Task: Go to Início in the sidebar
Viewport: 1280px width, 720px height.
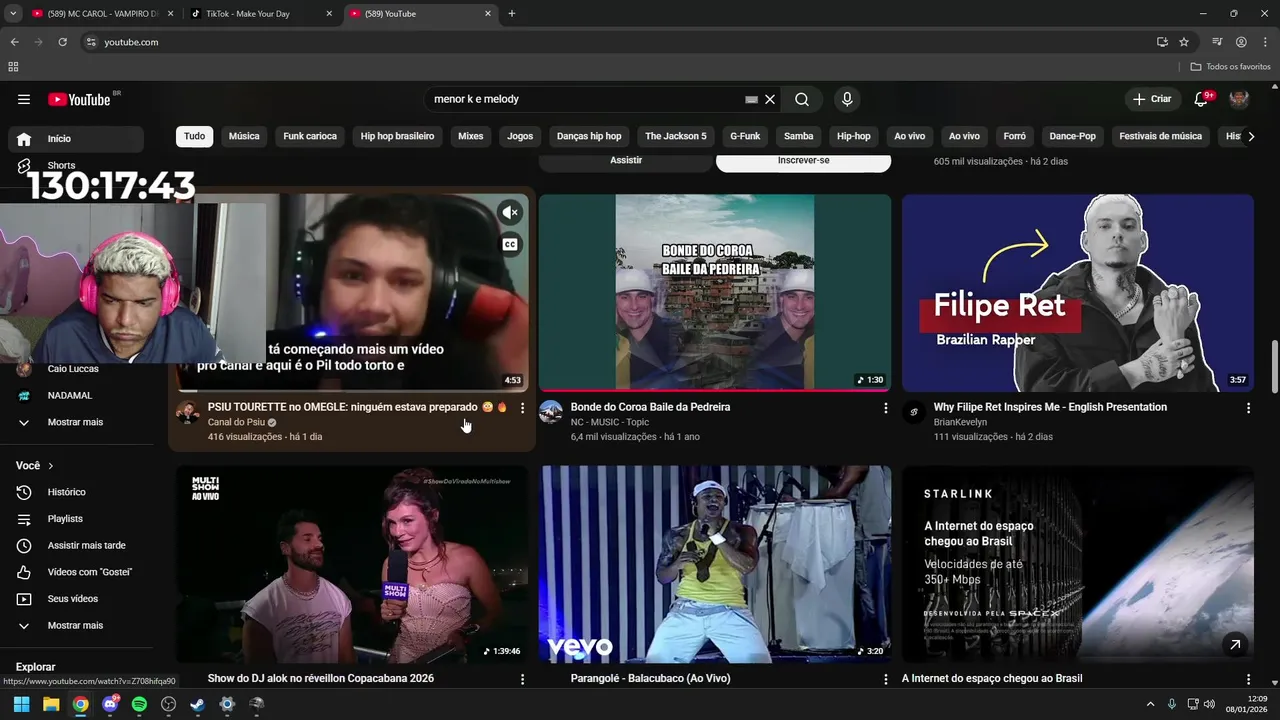Action: coord(76,139)
